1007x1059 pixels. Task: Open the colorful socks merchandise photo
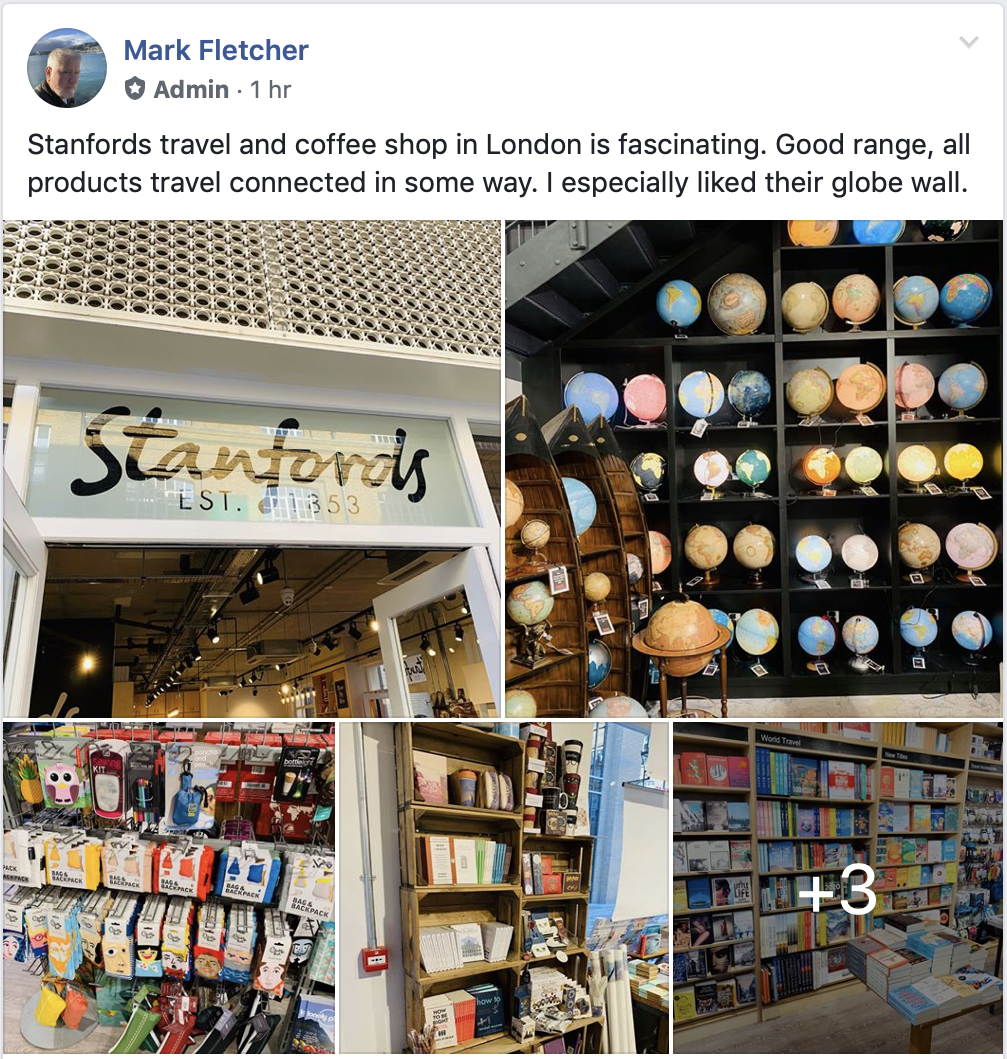tap(169, 888)
